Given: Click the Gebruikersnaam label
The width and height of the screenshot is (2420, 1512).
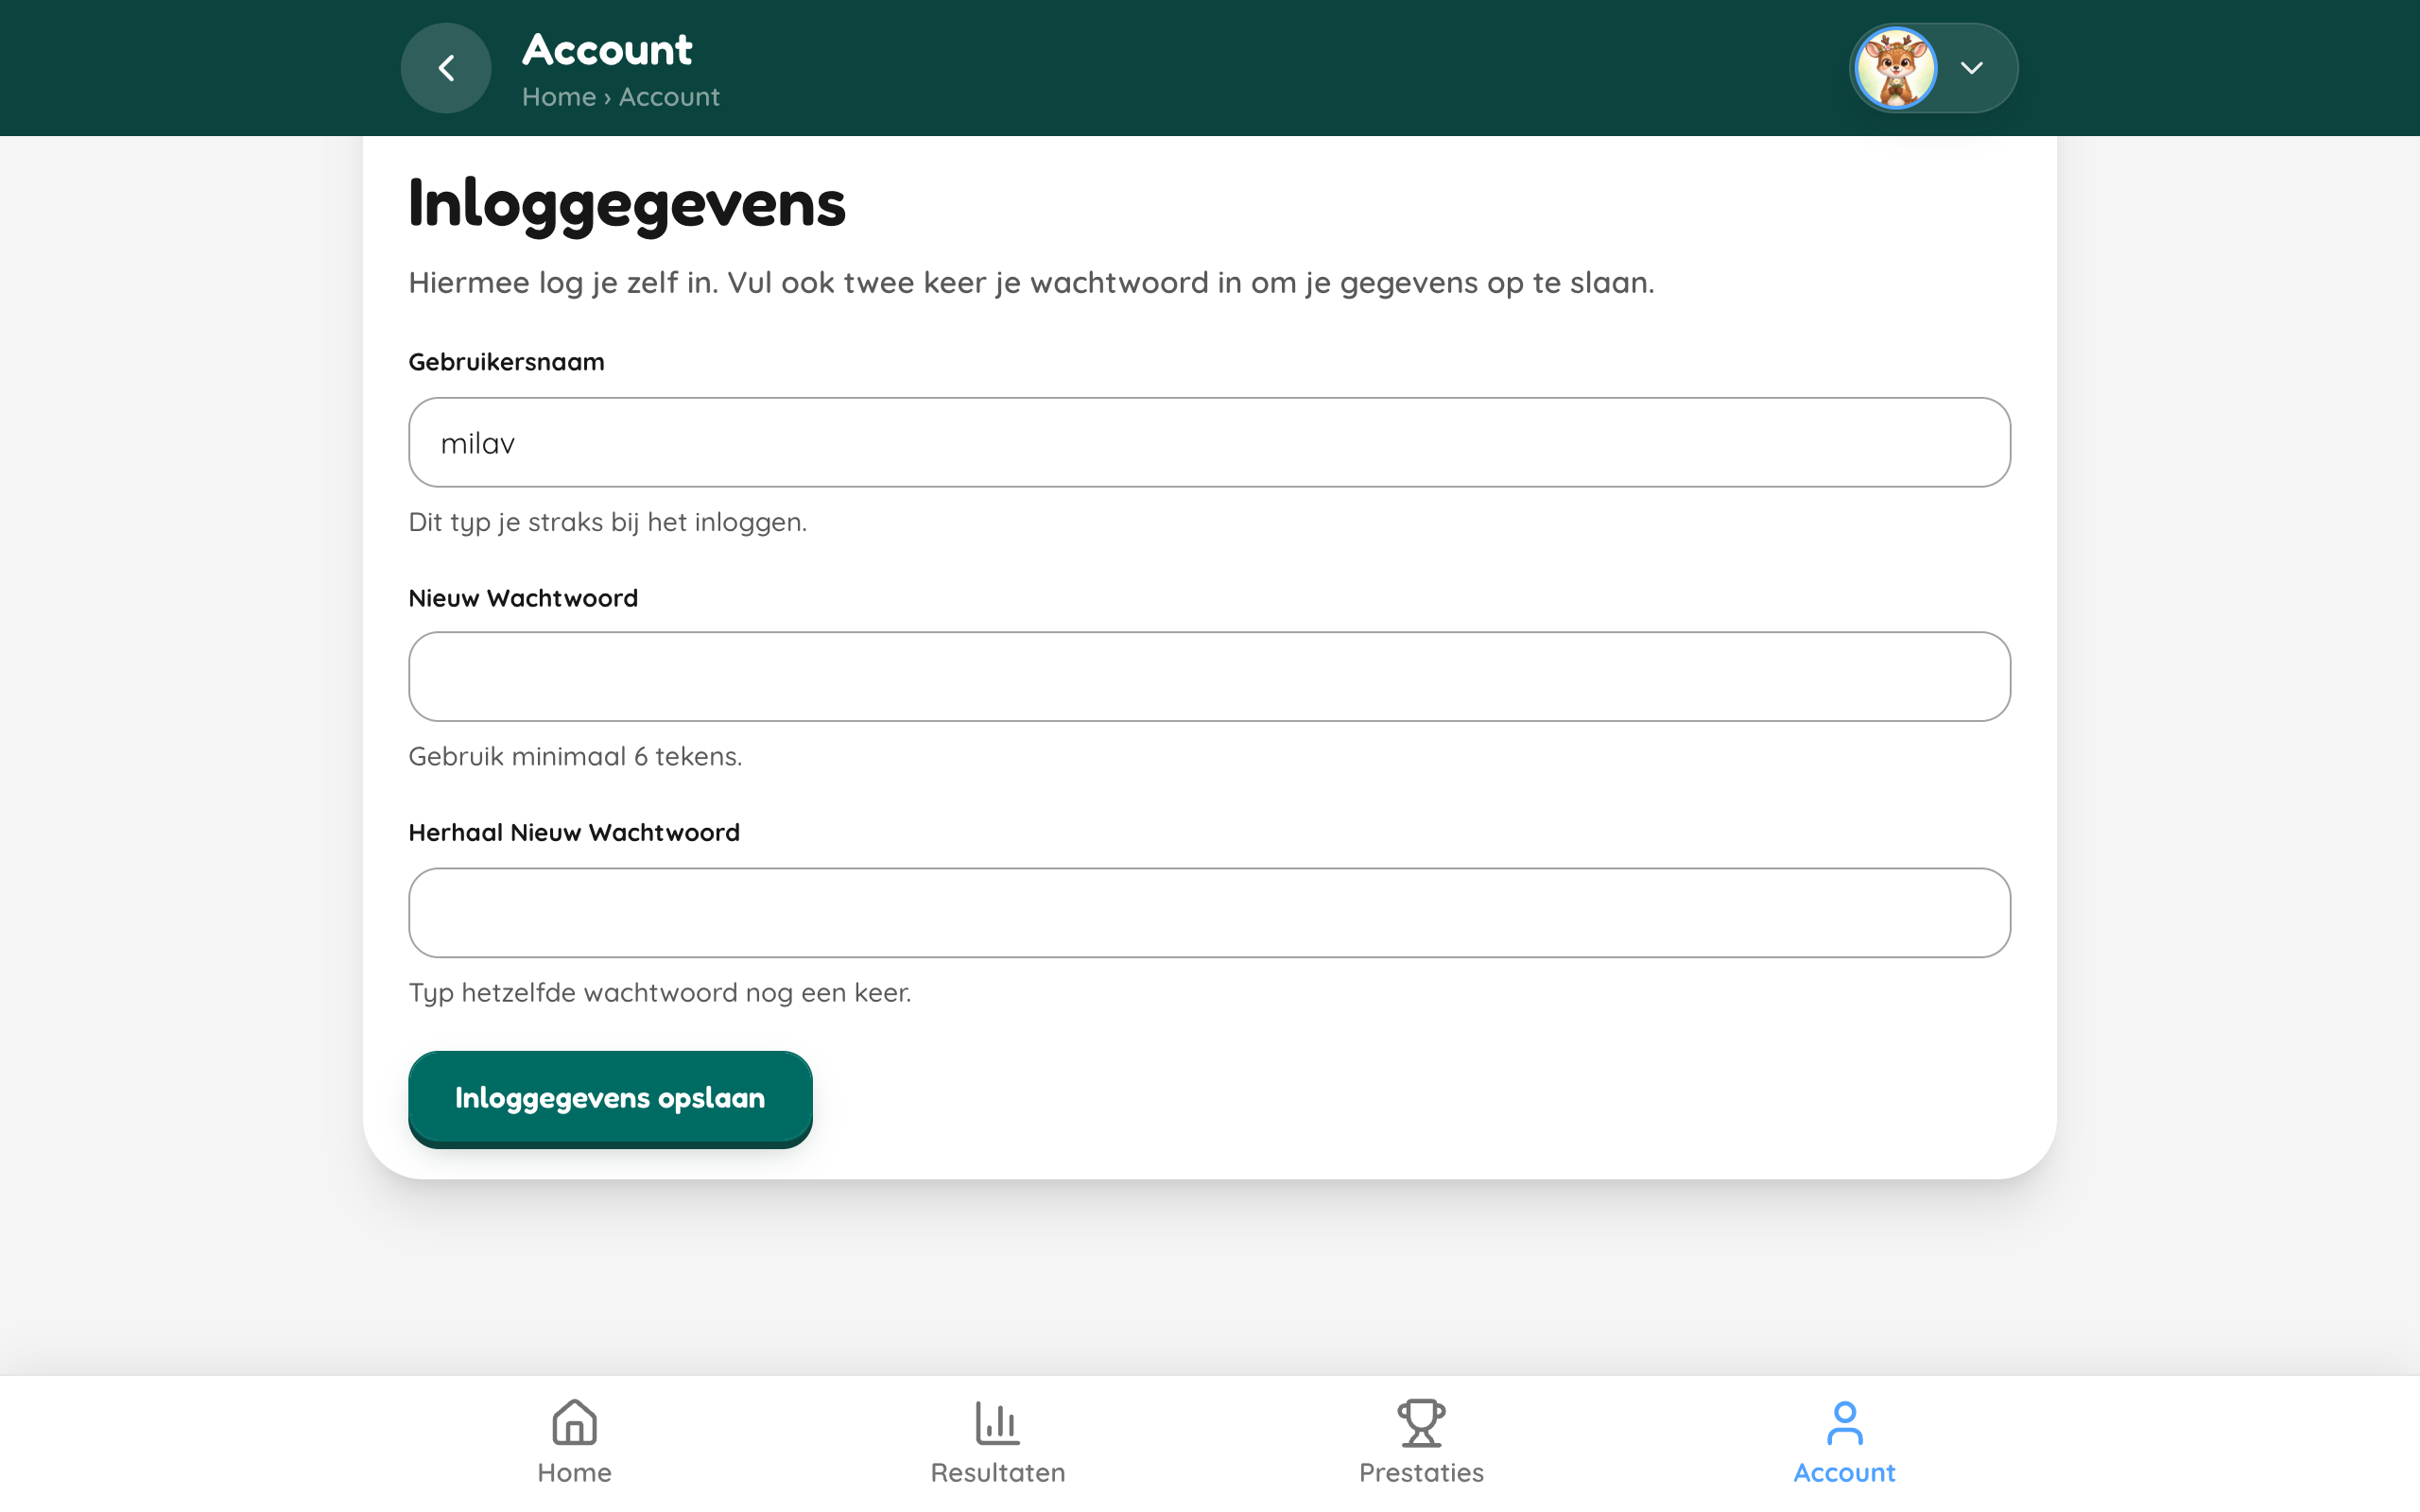Looking at the screenshot, I should coord(506,362).
